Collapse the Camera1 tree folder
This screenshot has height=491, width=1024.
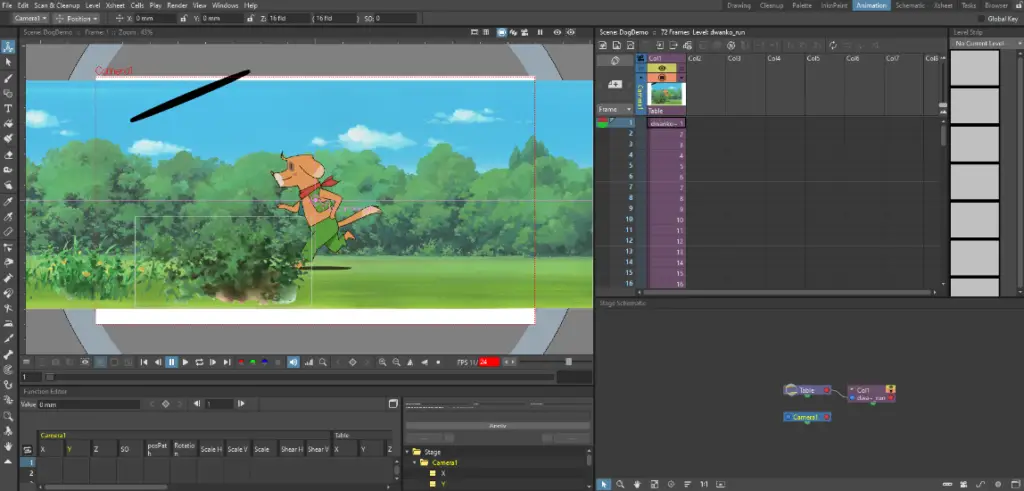tap(415, 462)
